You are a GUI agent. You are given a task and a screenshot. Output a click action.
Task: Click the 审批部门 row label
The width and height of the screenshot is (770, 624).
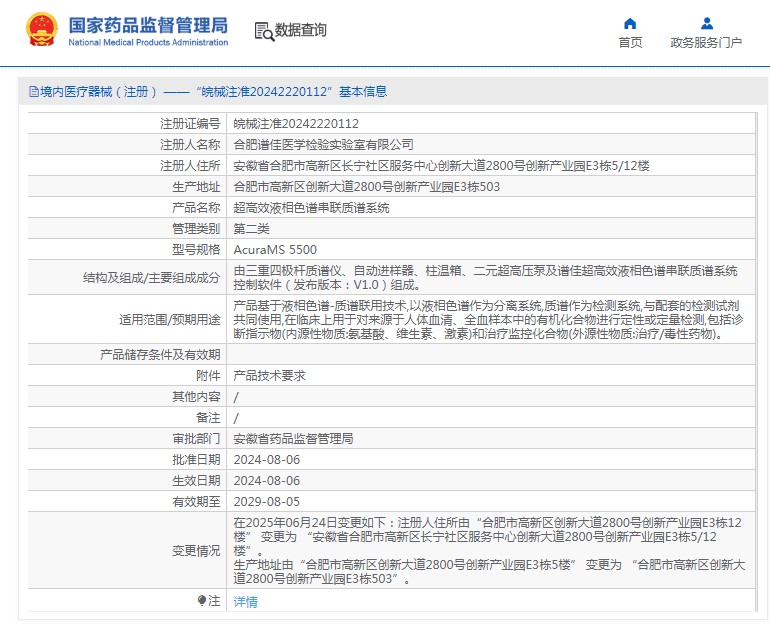click(196, 439)
